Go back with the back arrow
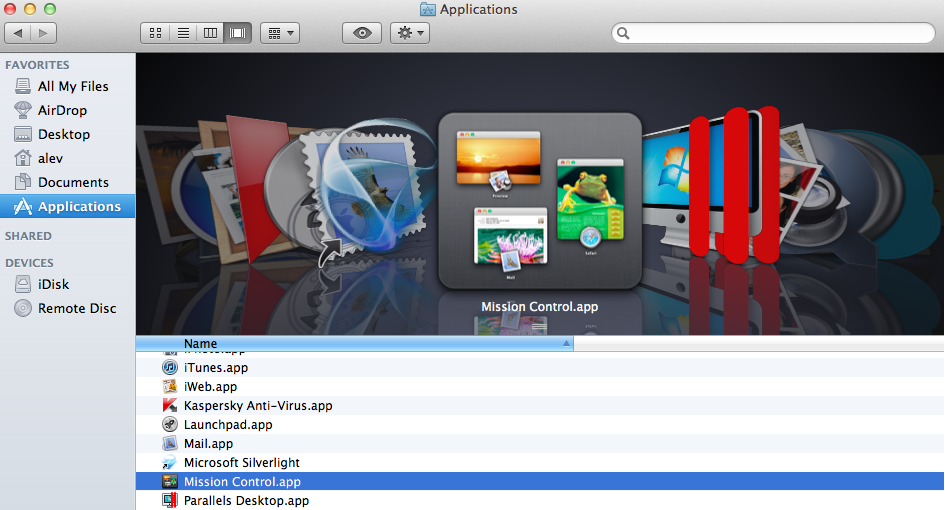 coord(18,33)
